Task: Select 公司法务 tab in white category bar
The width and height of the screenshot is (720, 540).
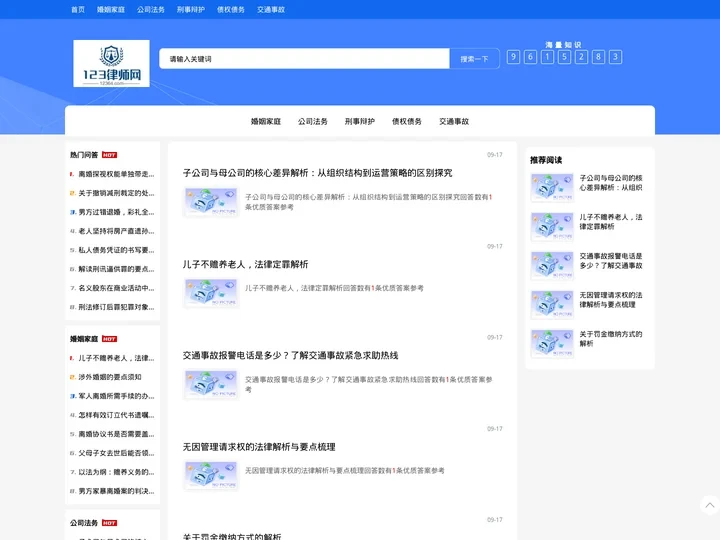Action: click(x=313, y=122)
